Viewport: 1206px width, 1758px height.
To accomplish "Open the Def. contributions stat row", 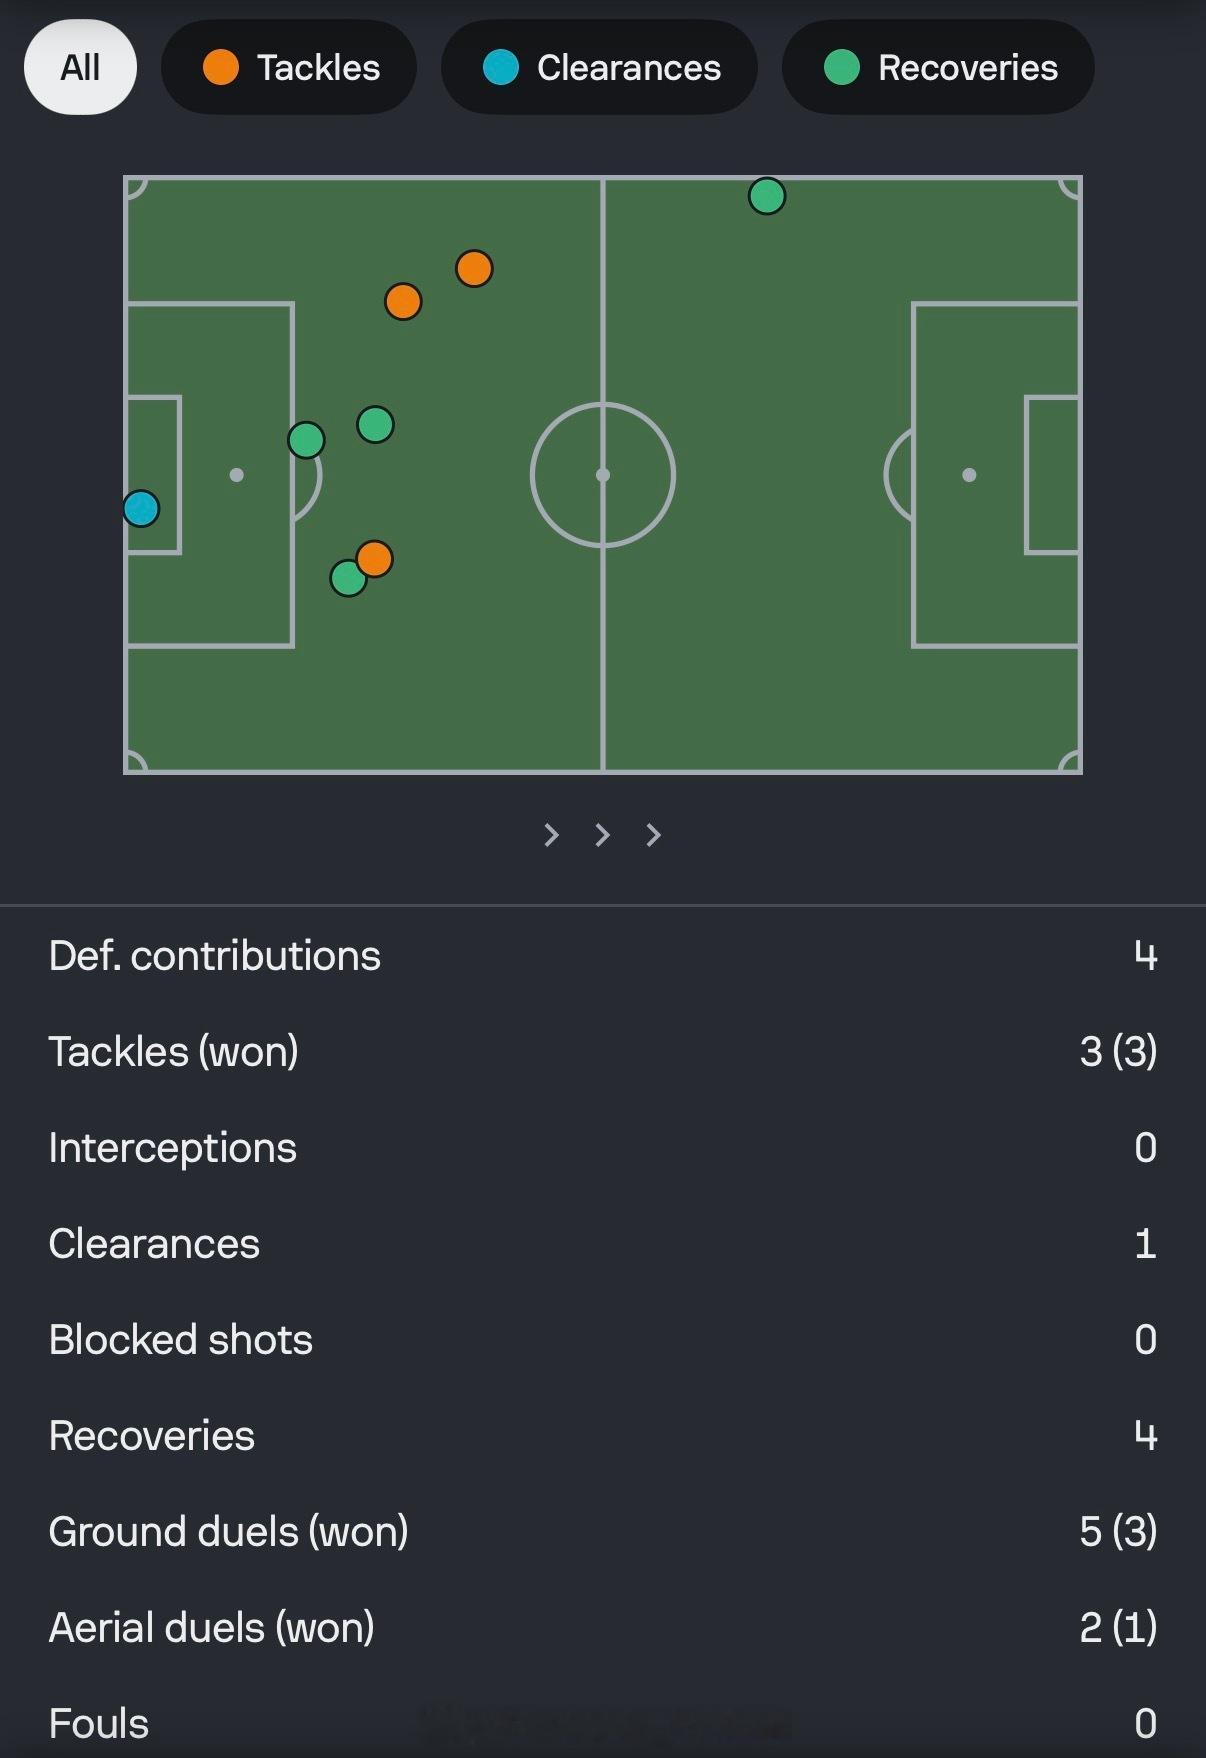I will tap(602, 956).
